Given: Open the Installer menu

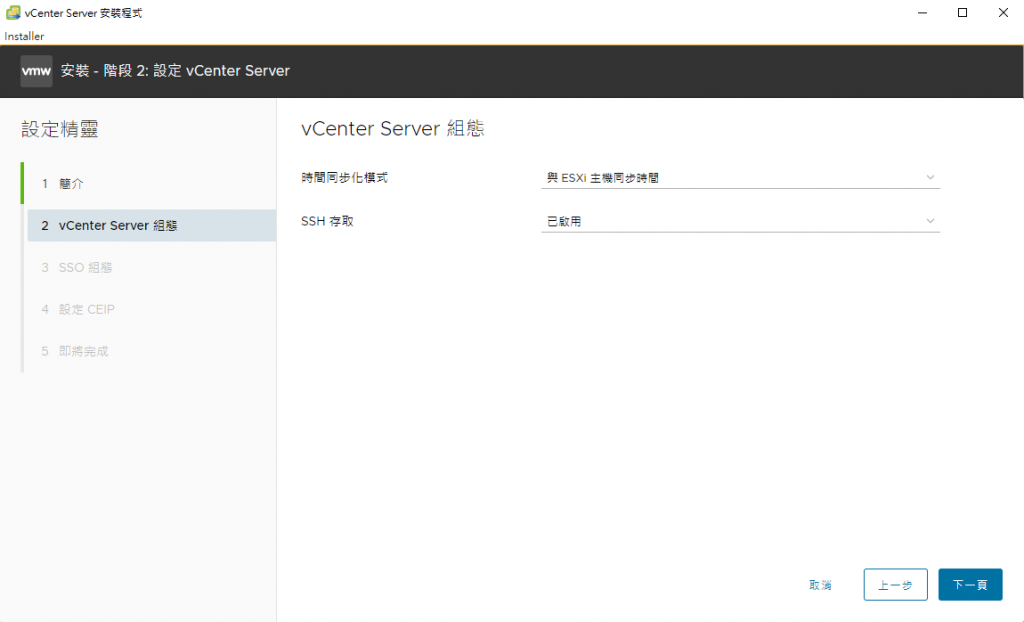Looking at the screenshot, I should pos(24,37).
